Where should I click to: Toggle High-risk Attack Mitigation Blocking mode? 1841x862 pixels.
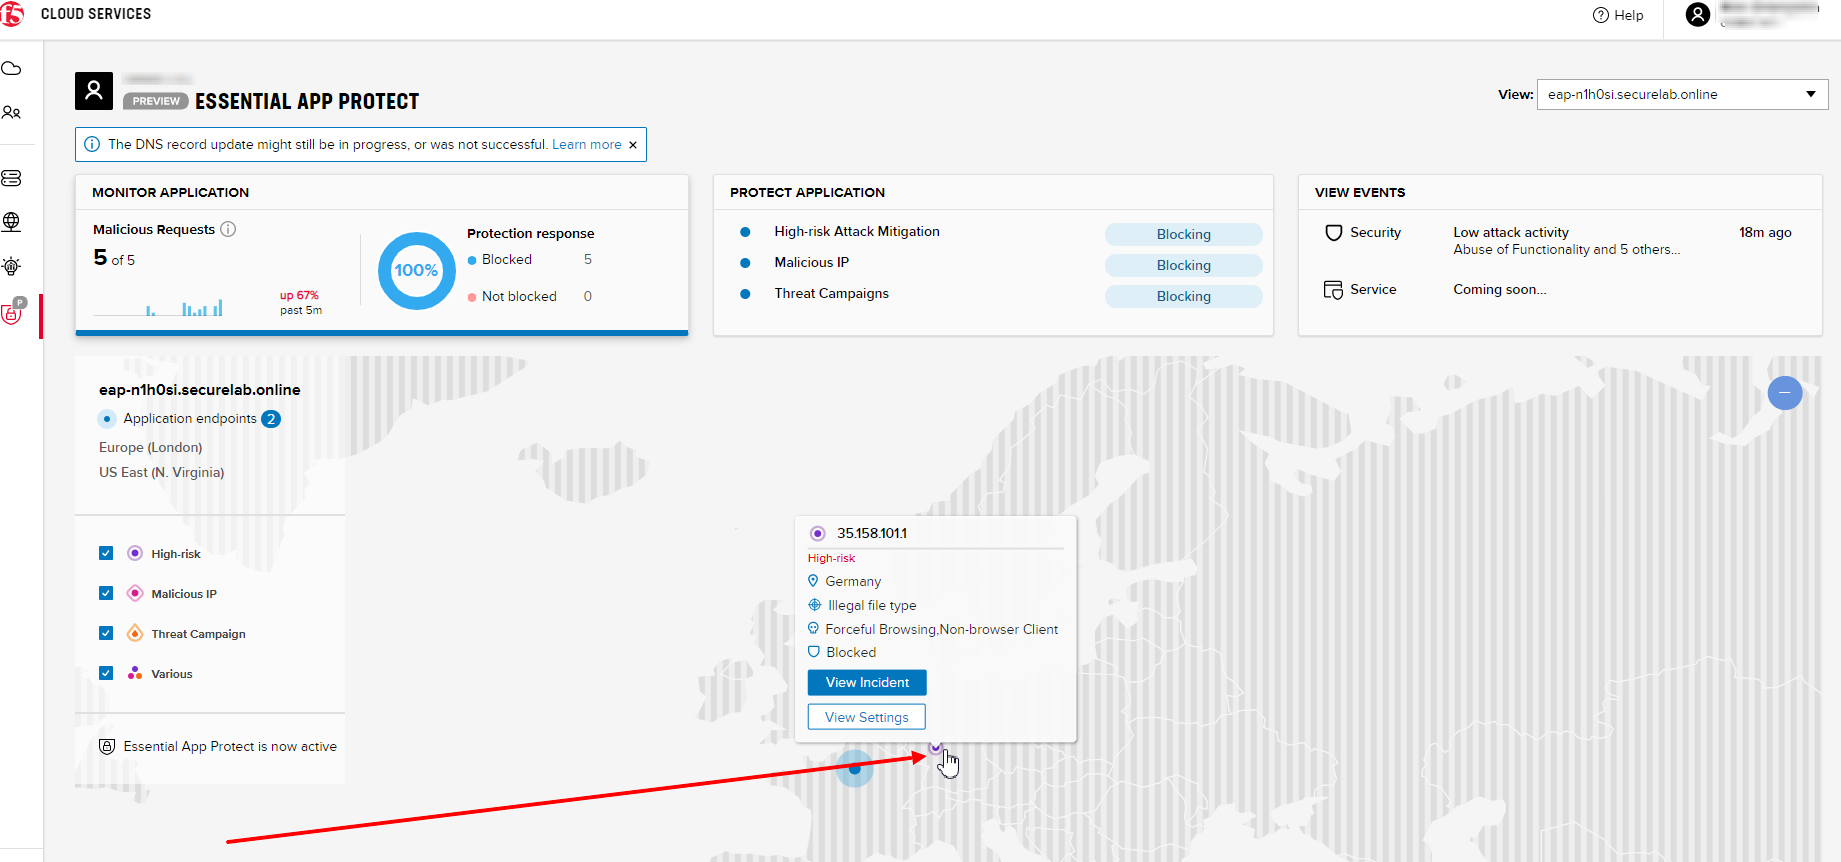tap(1183, 234)
